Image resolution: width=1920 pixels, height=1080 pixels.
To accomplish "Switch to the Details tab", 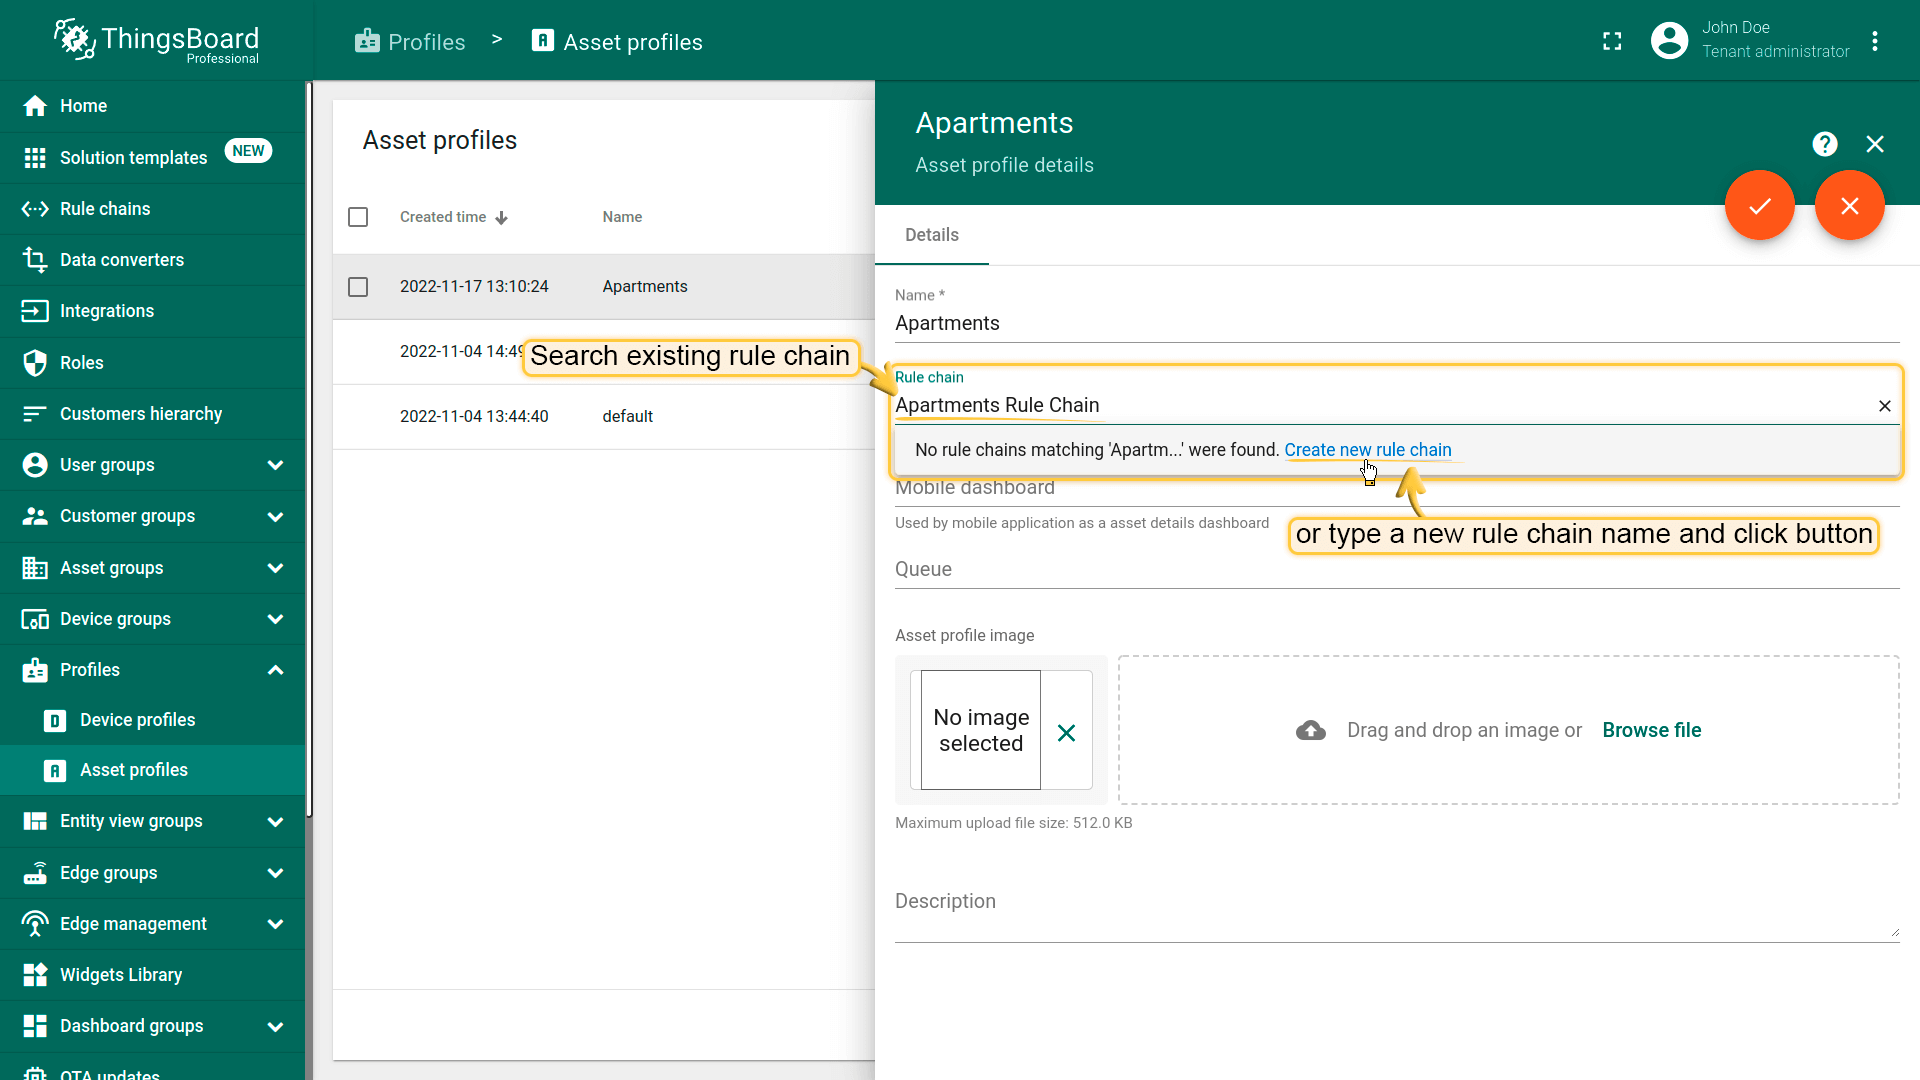I will [x=931, y=235].
